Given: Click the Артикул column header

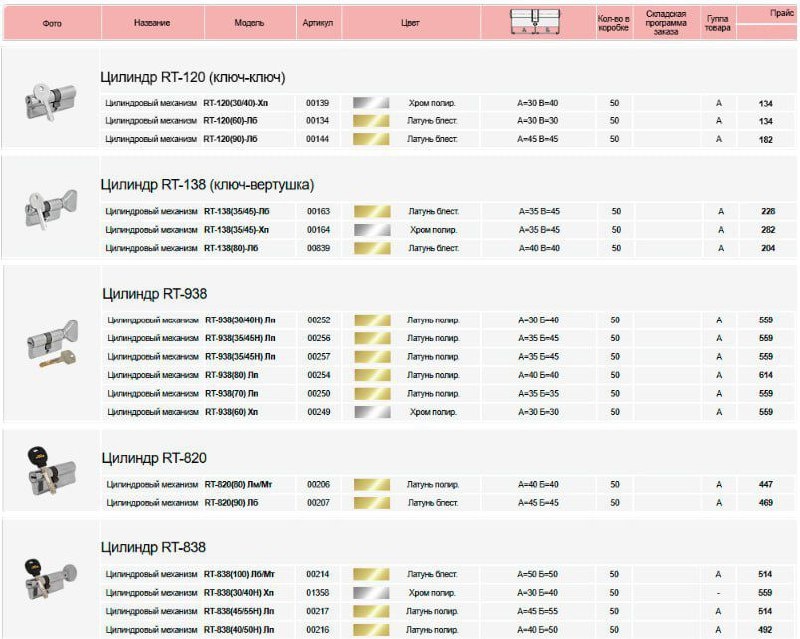Looking at the screenshot, I should tap(318, 23).
